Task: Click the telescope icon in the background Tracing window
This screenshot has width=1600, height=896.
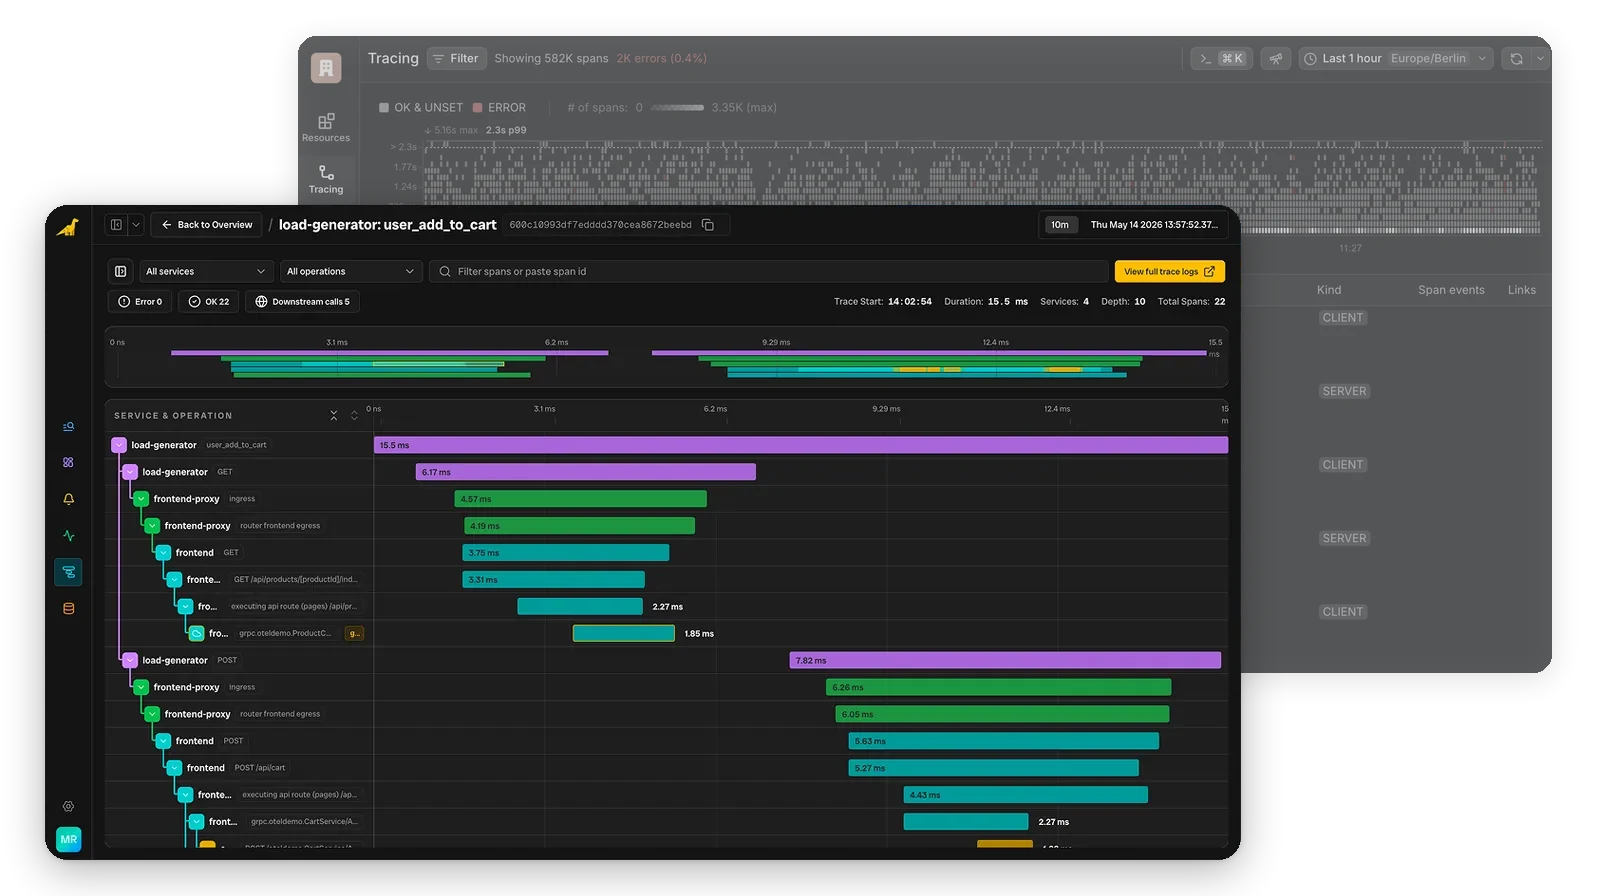Action: (1275, 59)
